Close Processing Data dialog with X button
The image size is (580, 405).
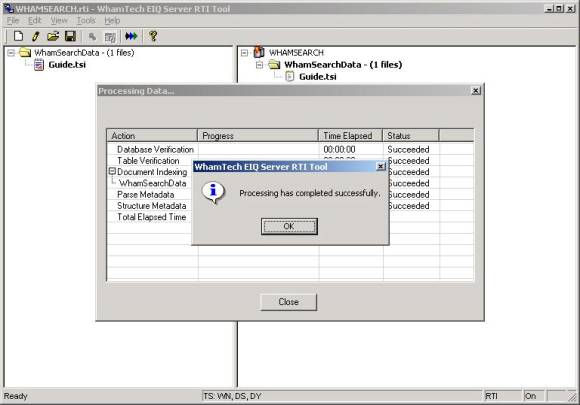coord(476,91)
